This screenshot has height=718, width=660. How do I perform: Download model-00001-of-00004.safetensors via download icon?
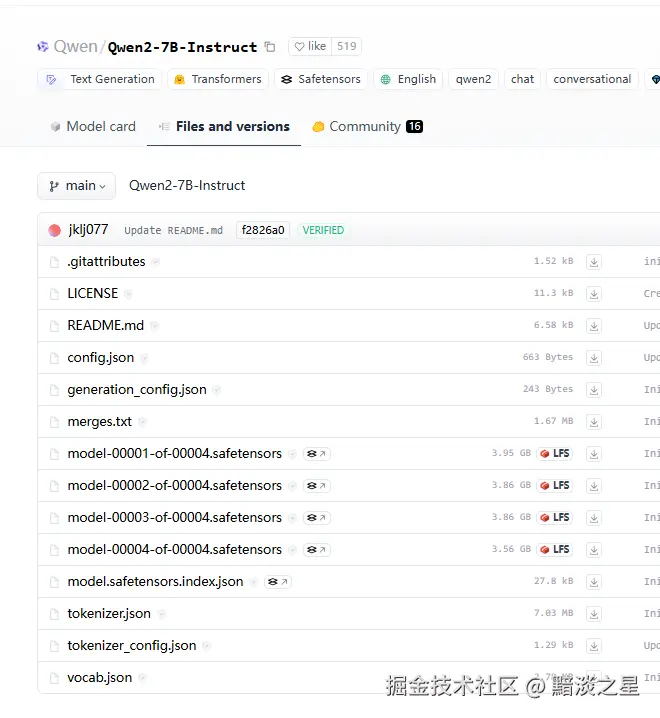pyautogui.click(x=594, y=454)
